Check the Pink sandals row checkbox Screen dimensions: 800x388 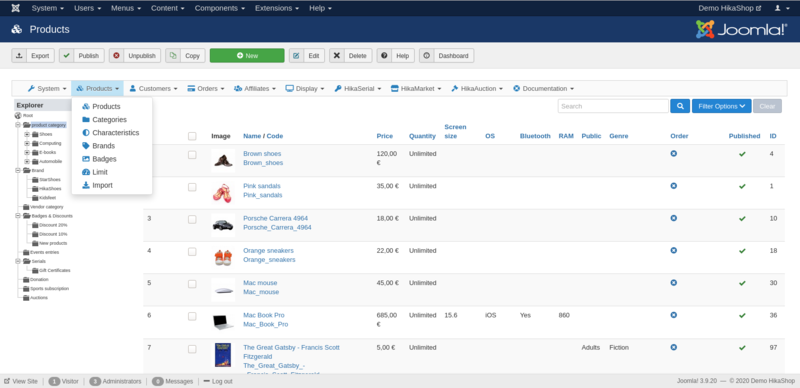(x=192, y=187)
